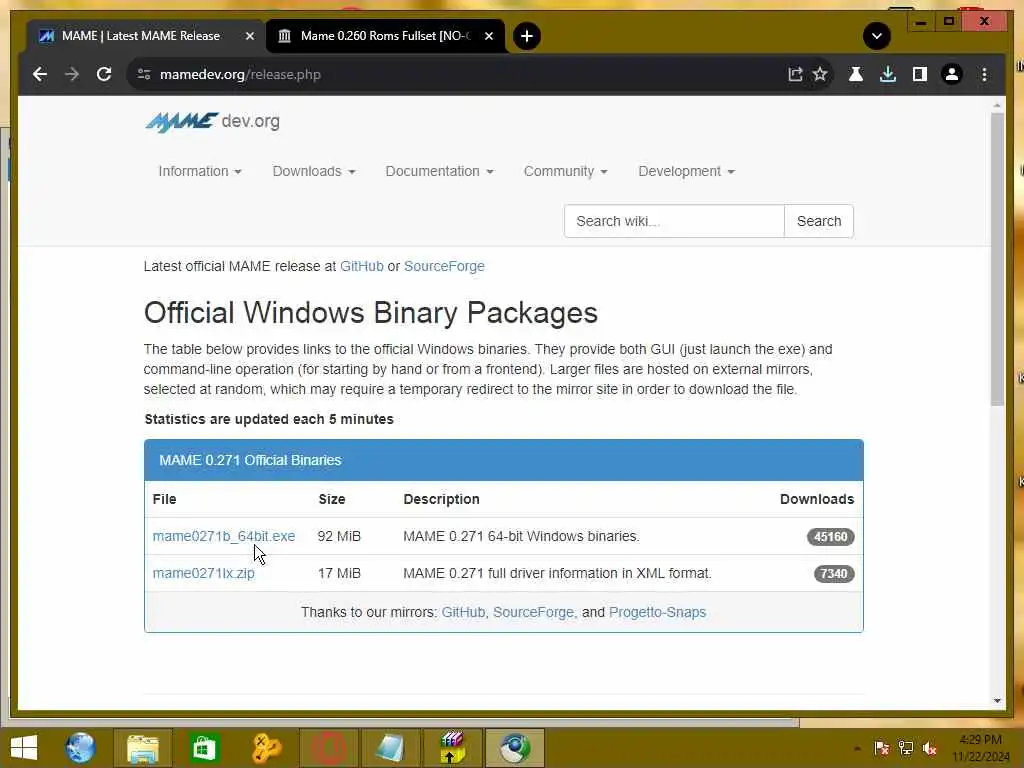Click the address bar URL mamedev.org/release.php
Screen dimensions: 1024x768
point(240,74)
